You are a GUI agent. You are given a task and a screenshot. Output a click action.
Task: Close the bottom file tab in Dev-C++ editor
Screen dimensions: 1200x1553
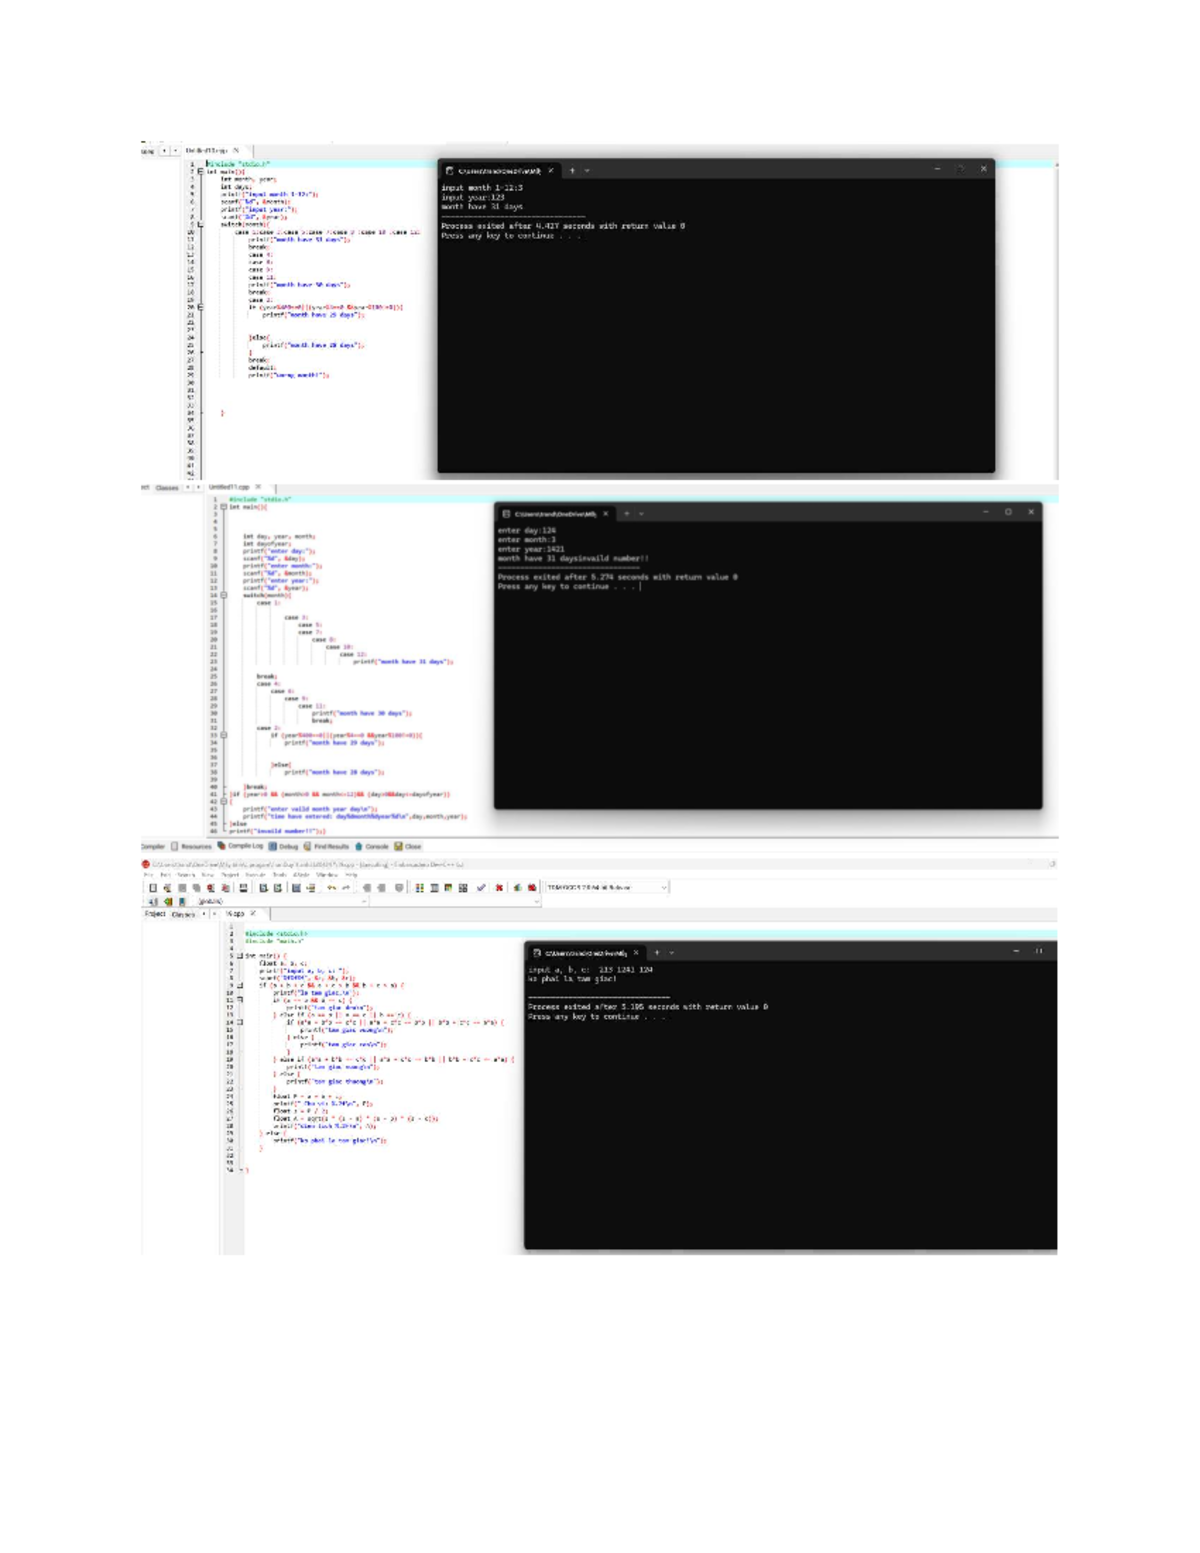pyautogui.click(x=253, y=913)
